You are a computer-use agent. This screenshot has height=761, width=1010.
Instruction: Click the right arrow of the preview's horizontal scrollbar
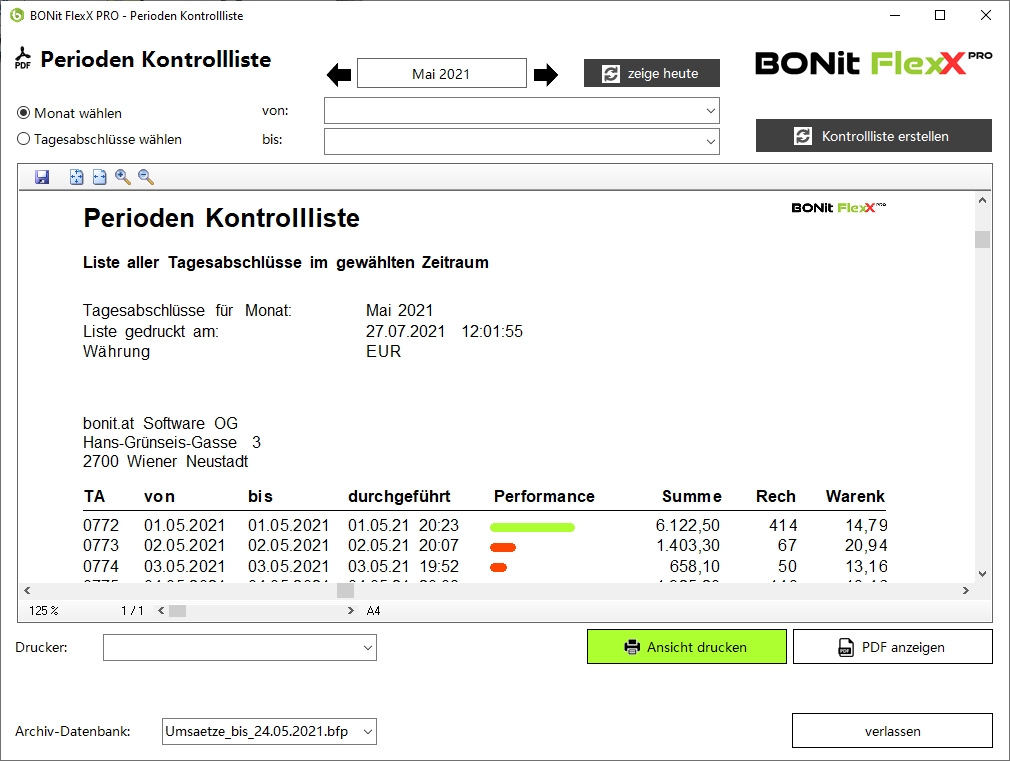(x=966, y=590)
